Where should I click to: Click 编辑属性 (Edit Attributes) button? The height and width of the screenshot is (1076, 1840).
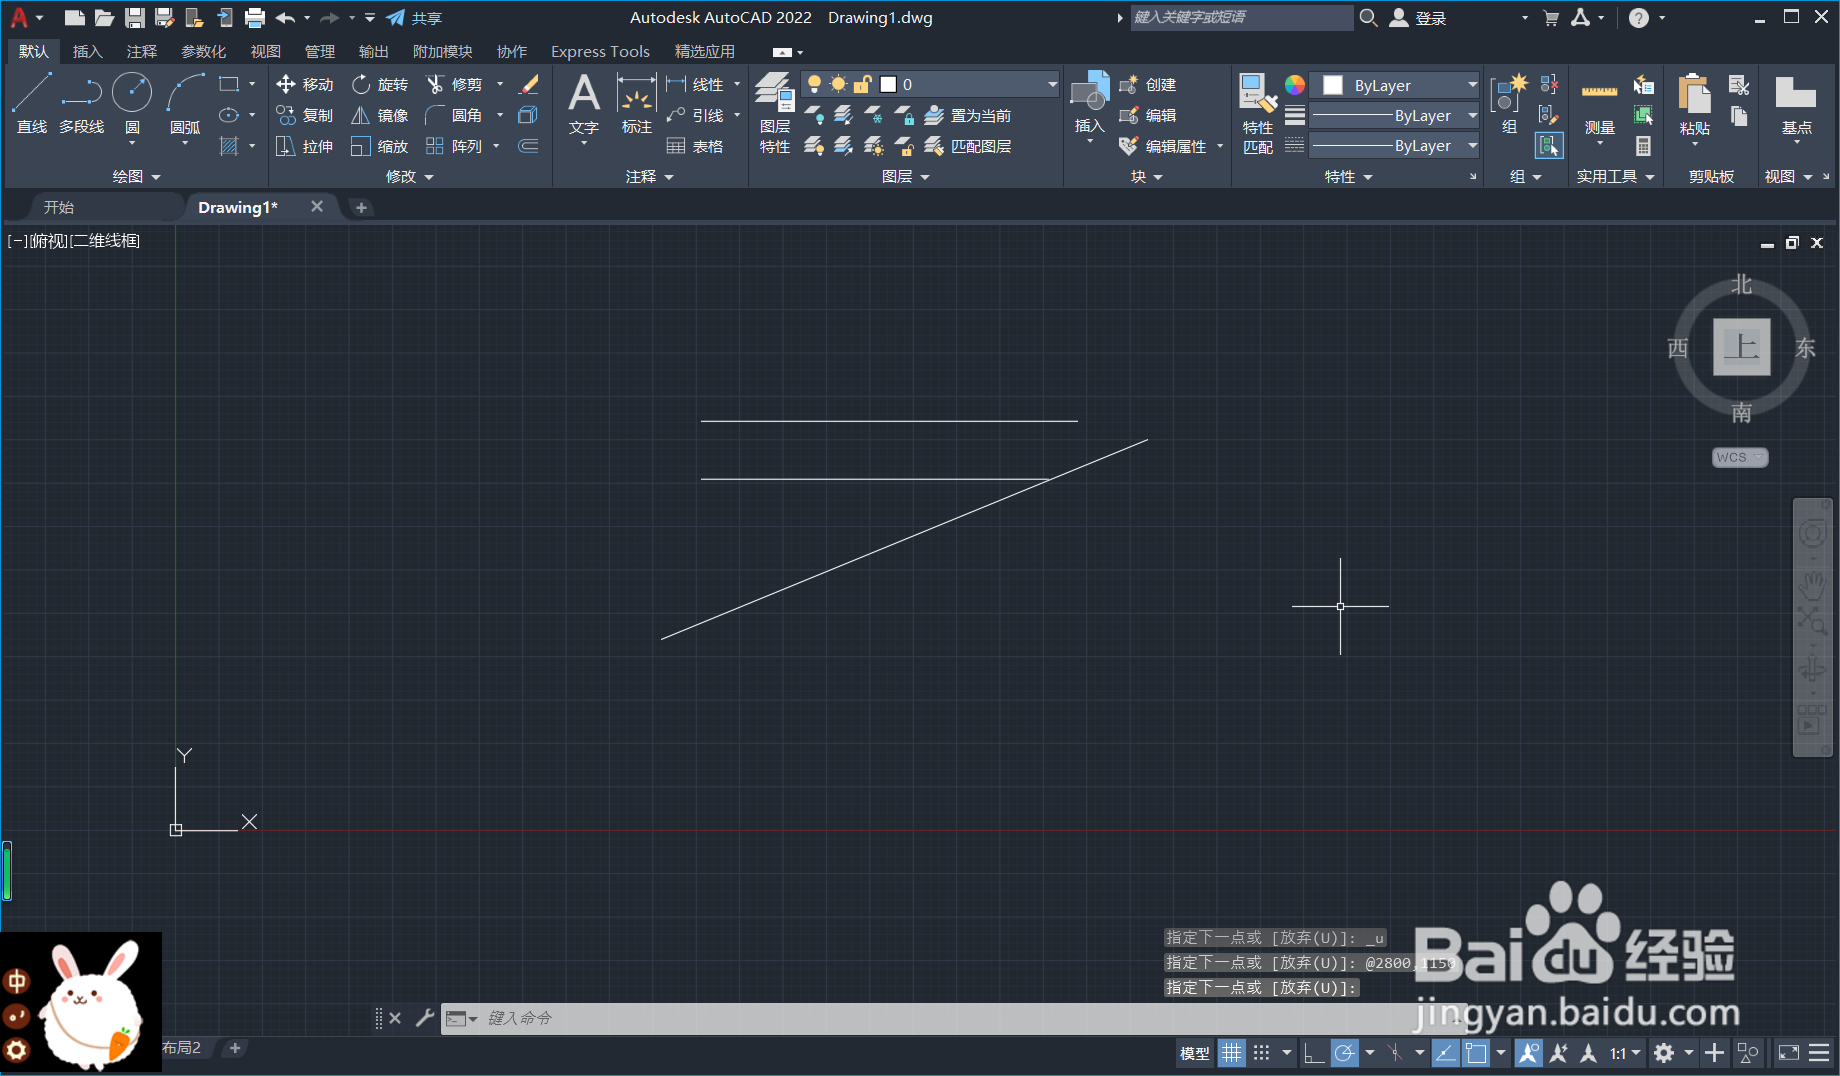click(1163, 147)
